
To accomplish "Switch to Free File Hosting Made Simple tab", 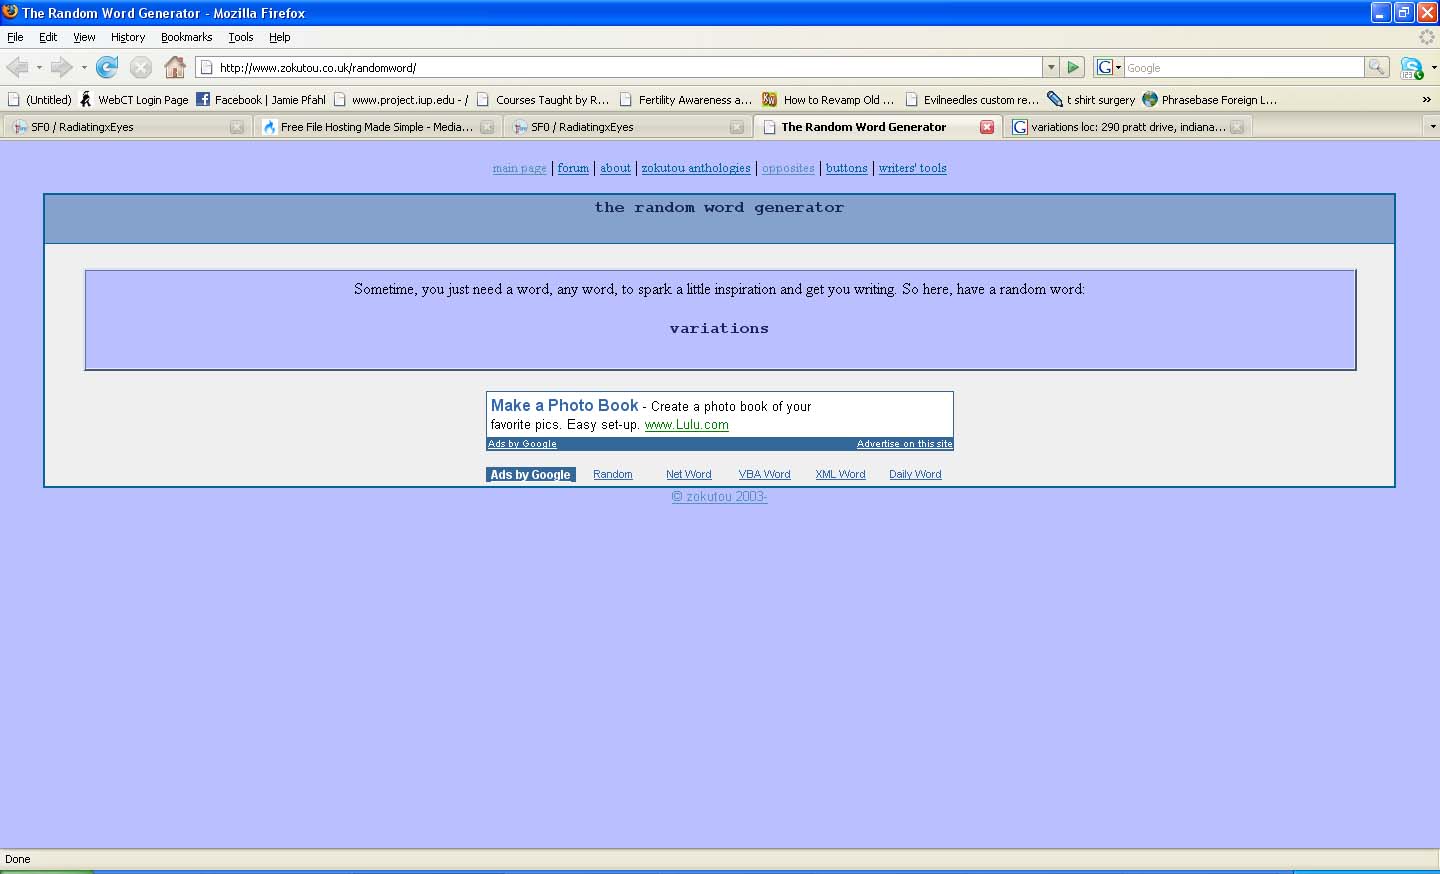I will 375,127.
